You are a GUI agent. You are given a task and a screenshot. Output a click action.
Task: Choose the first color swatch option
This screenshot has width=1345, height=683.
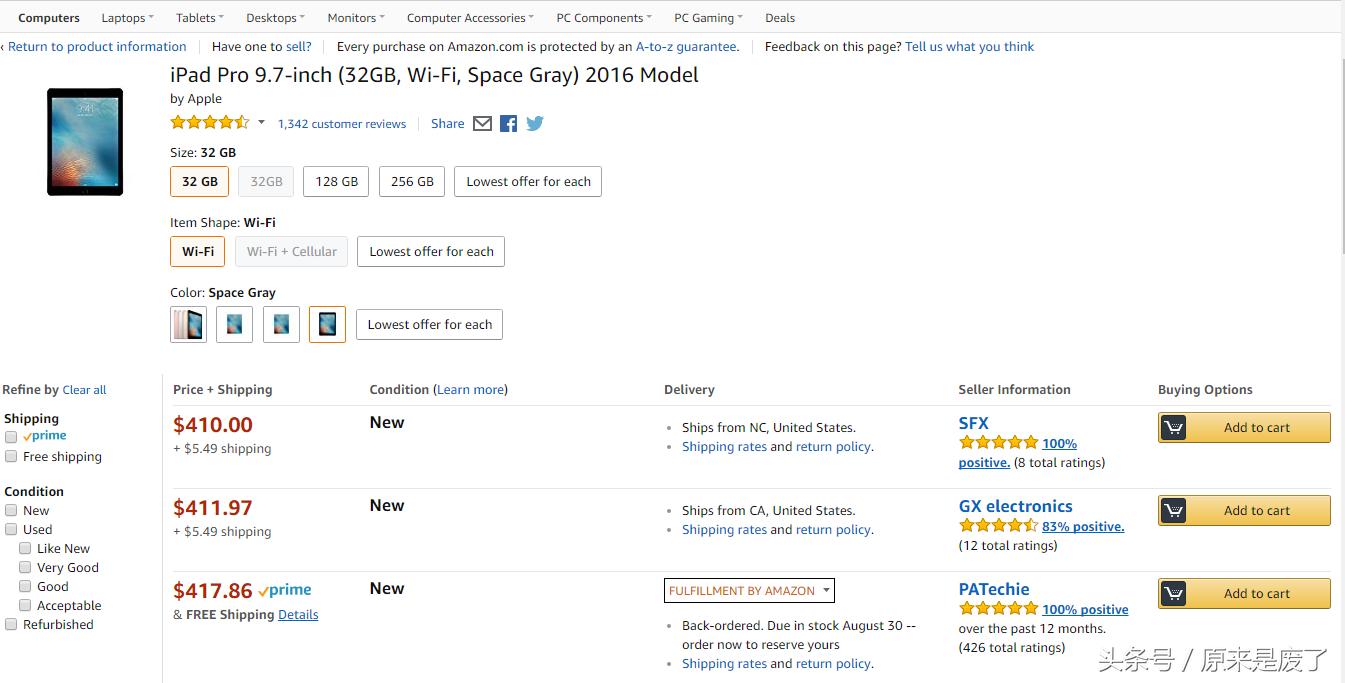click(x=189, y=325)
